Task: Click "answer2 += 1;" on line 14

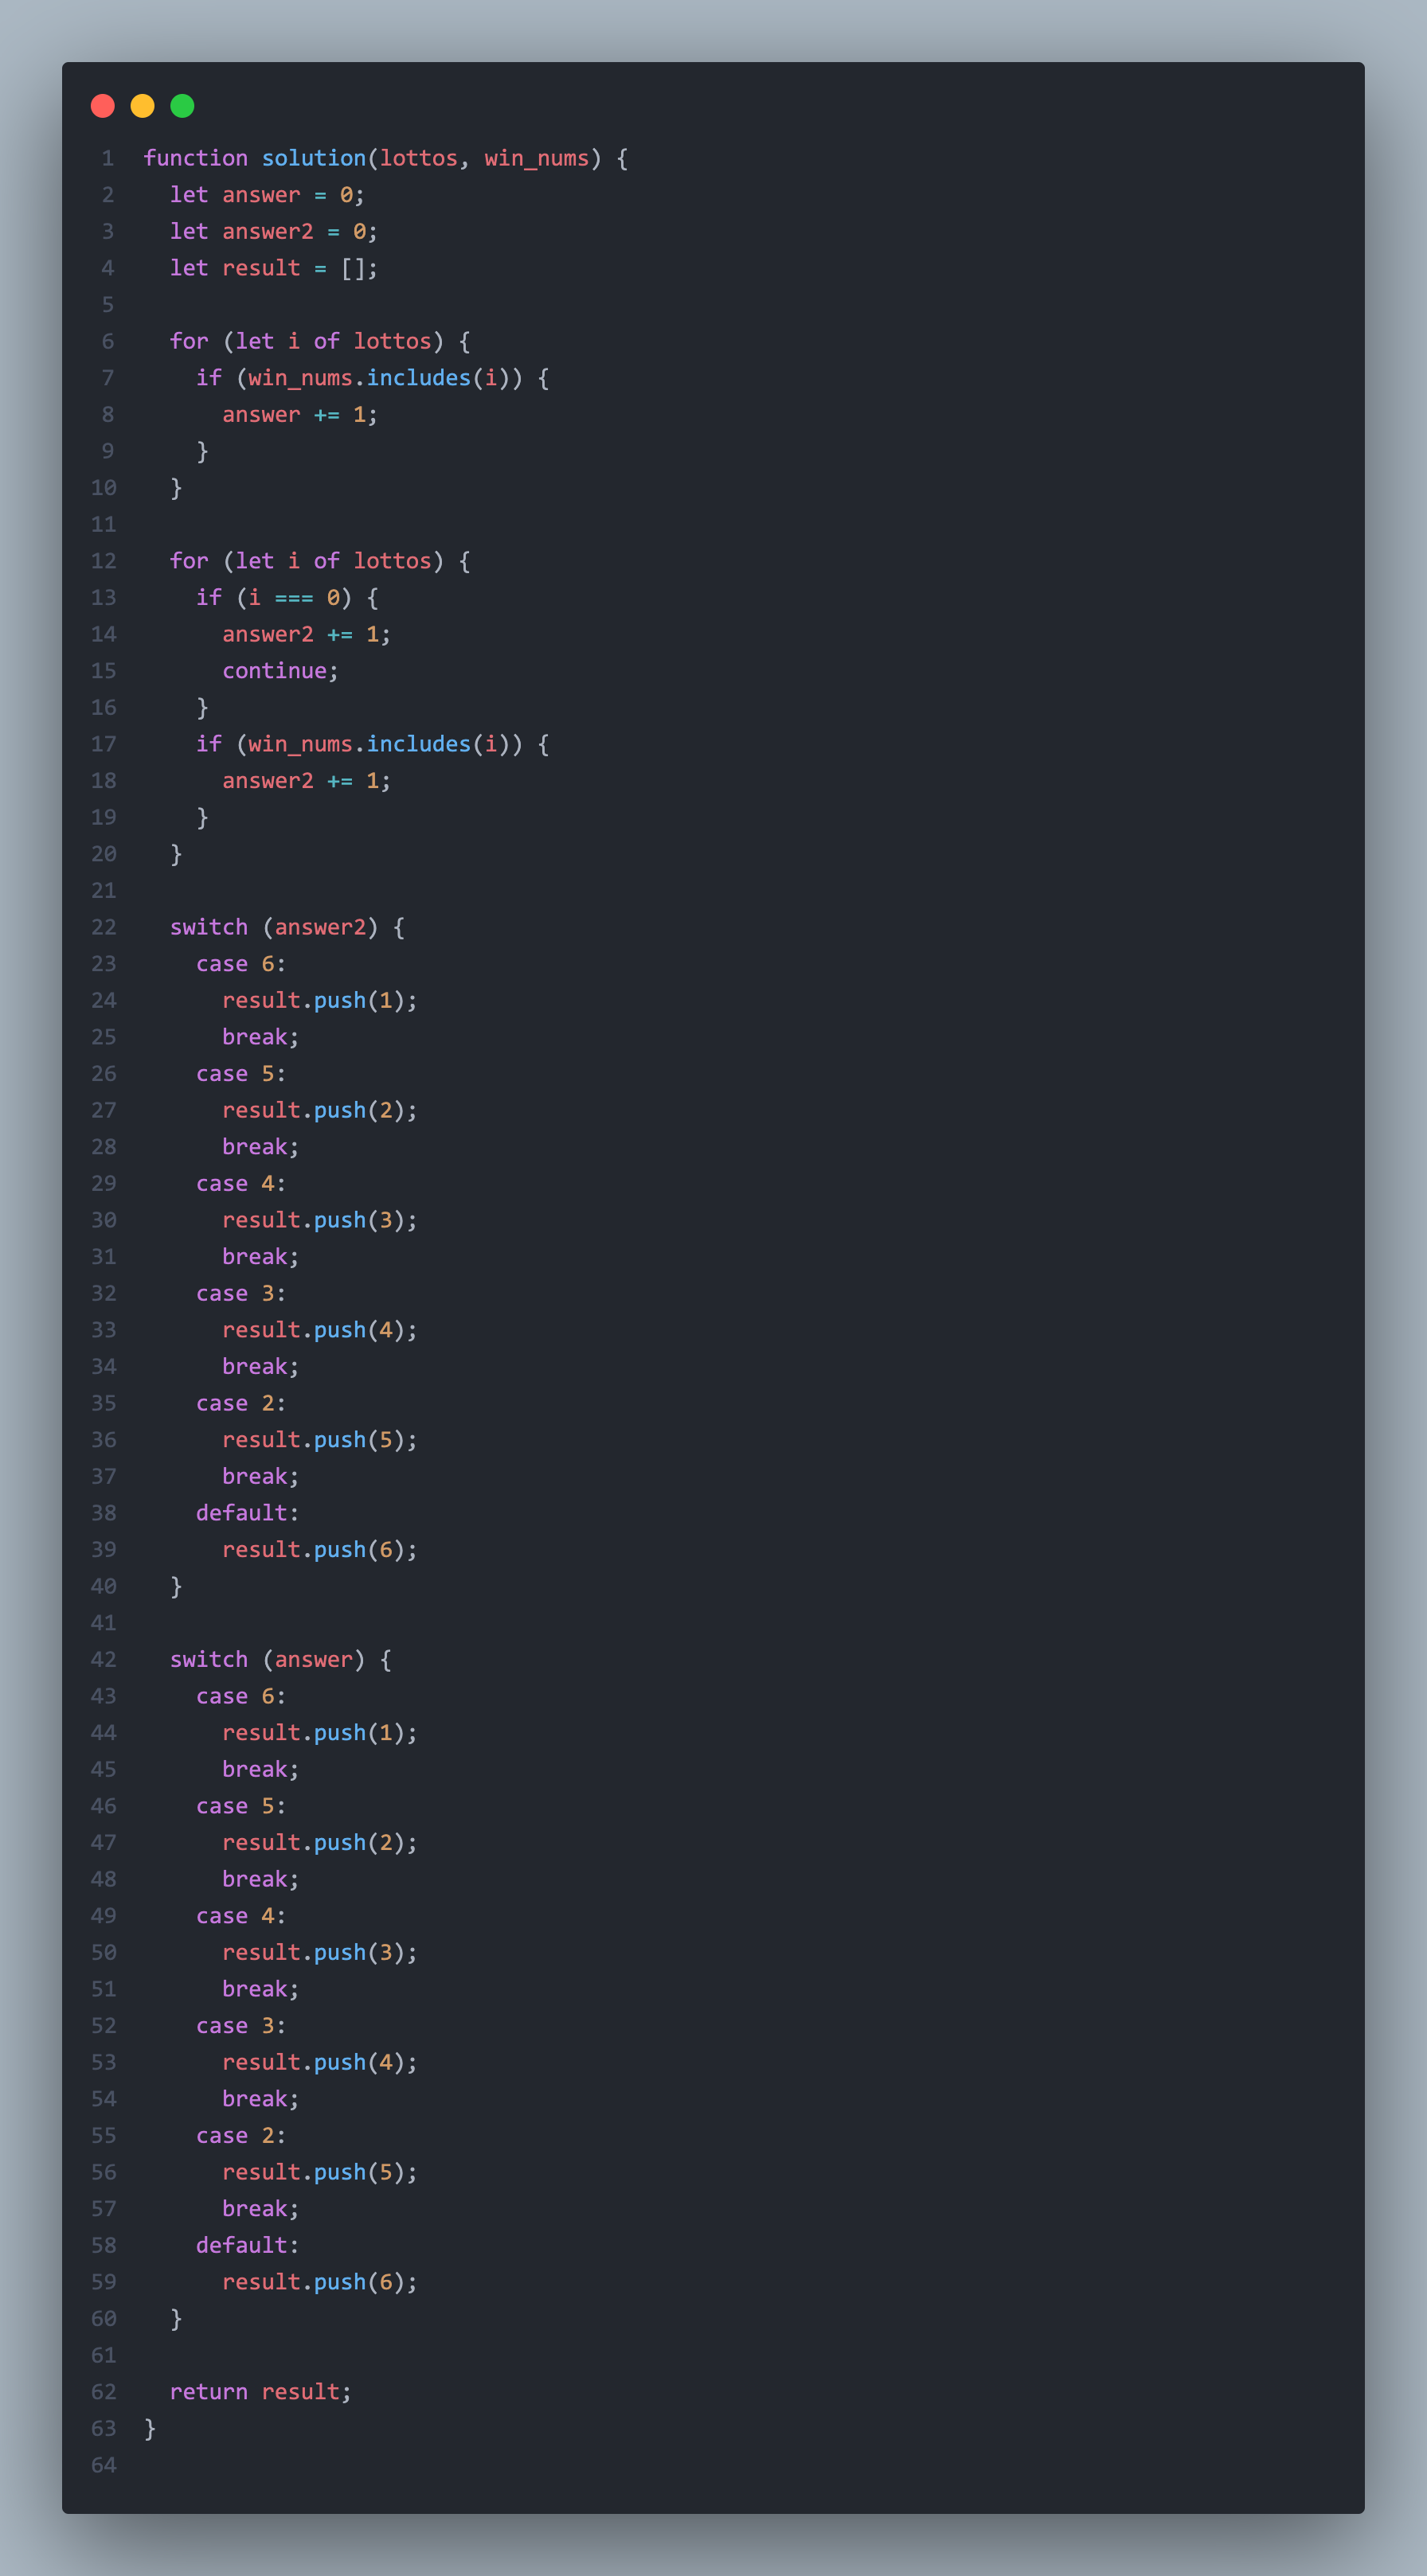Action: (307, 634)
